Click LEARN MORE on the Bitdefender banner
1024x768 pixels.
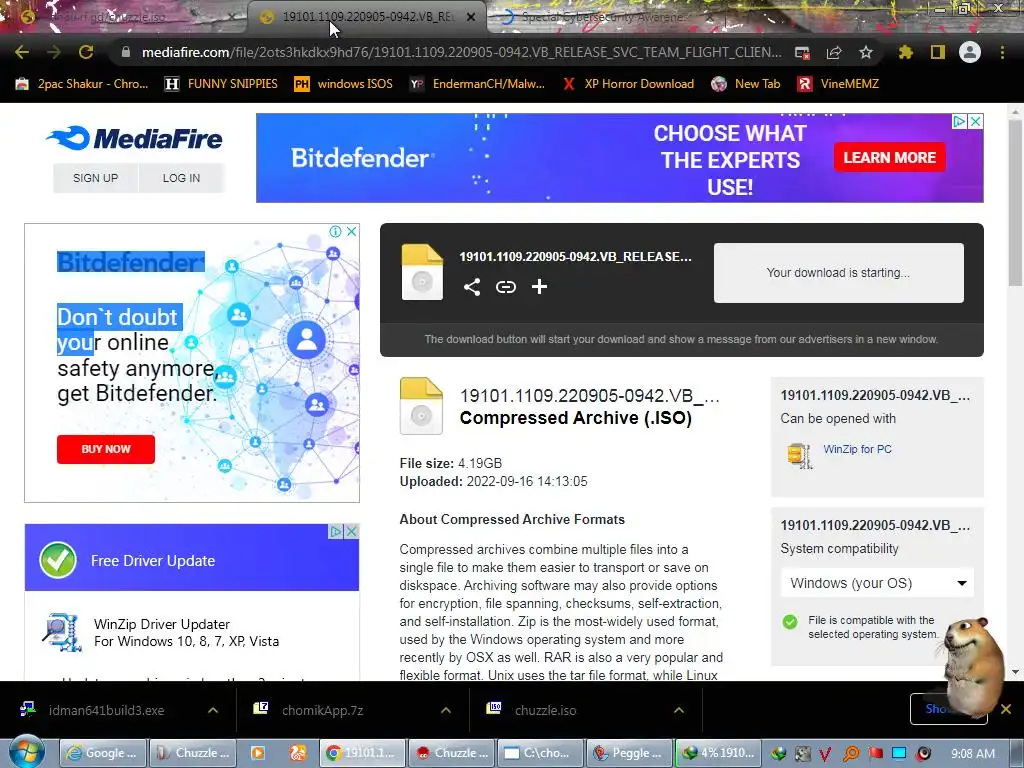(889, 157)
